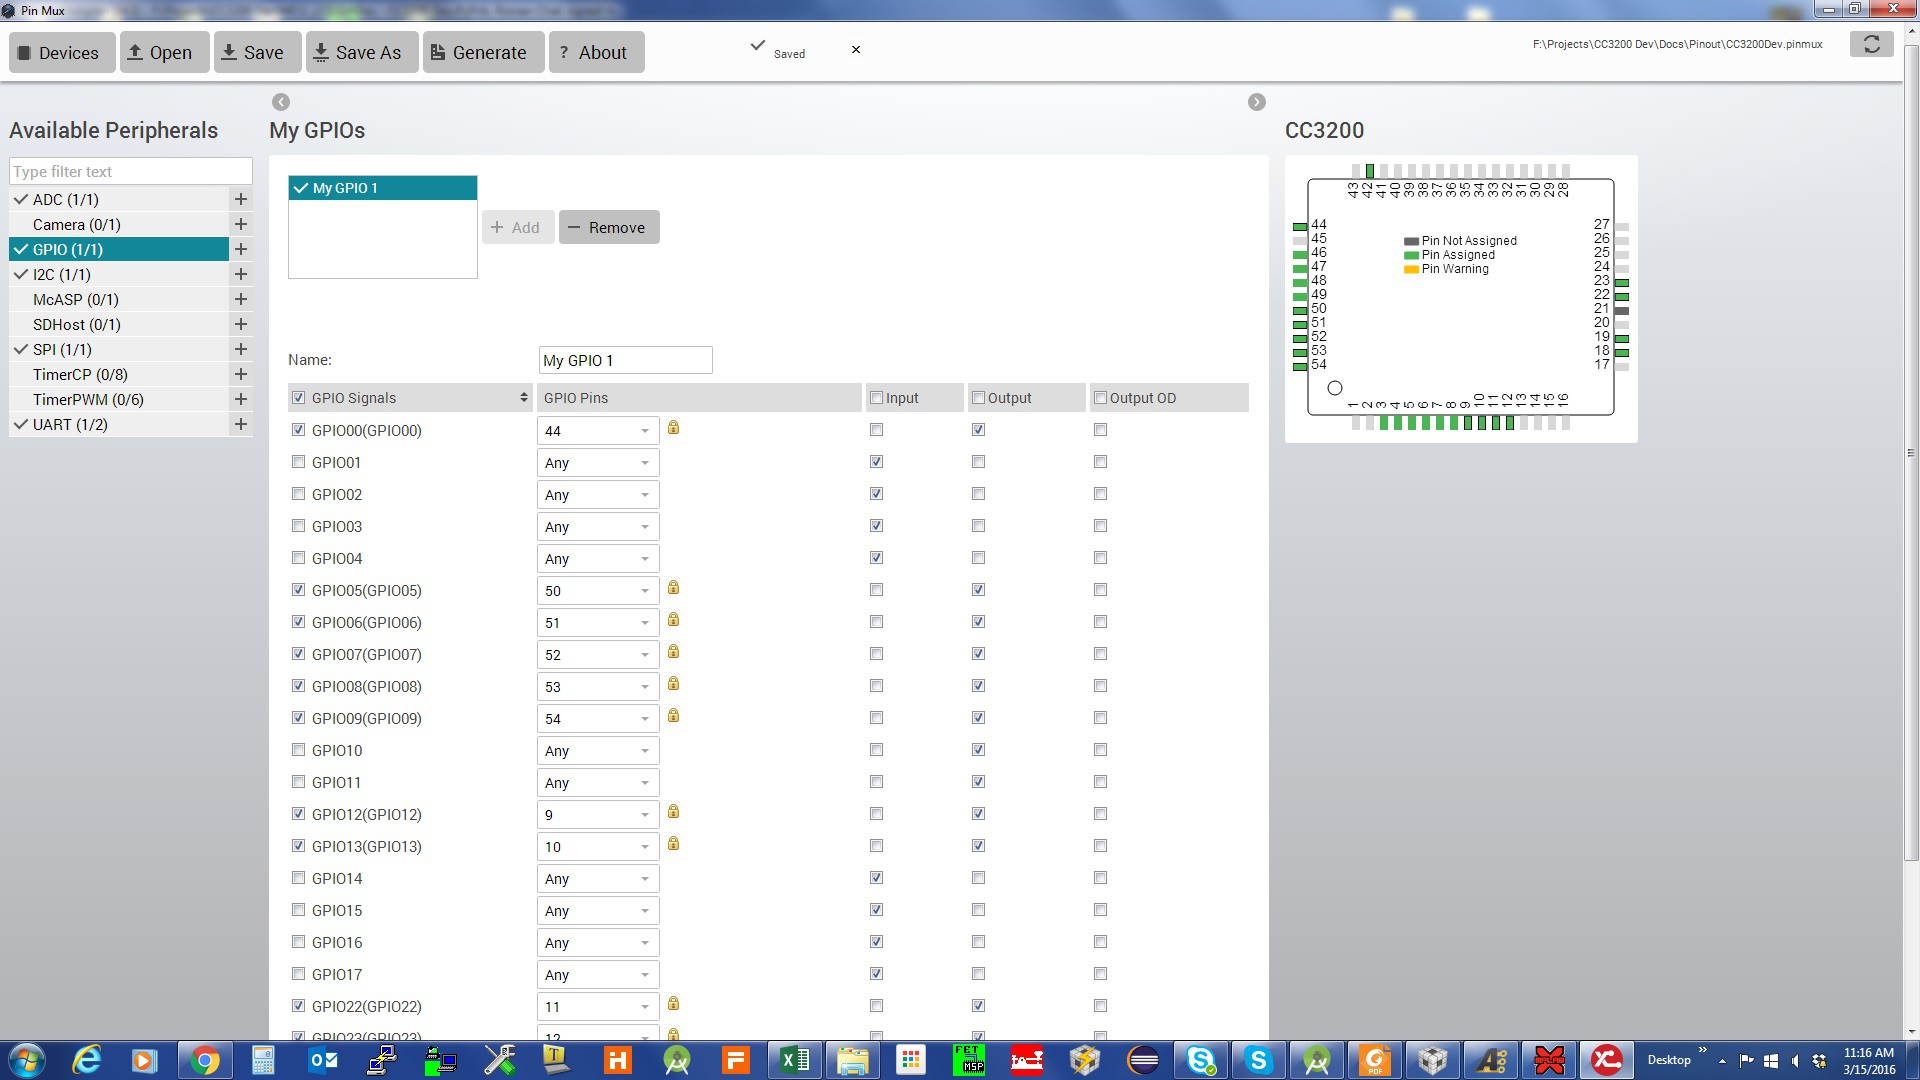Select I2C (1/1) in Available Peripherals

pyautogui.click(x=119, y=274)
